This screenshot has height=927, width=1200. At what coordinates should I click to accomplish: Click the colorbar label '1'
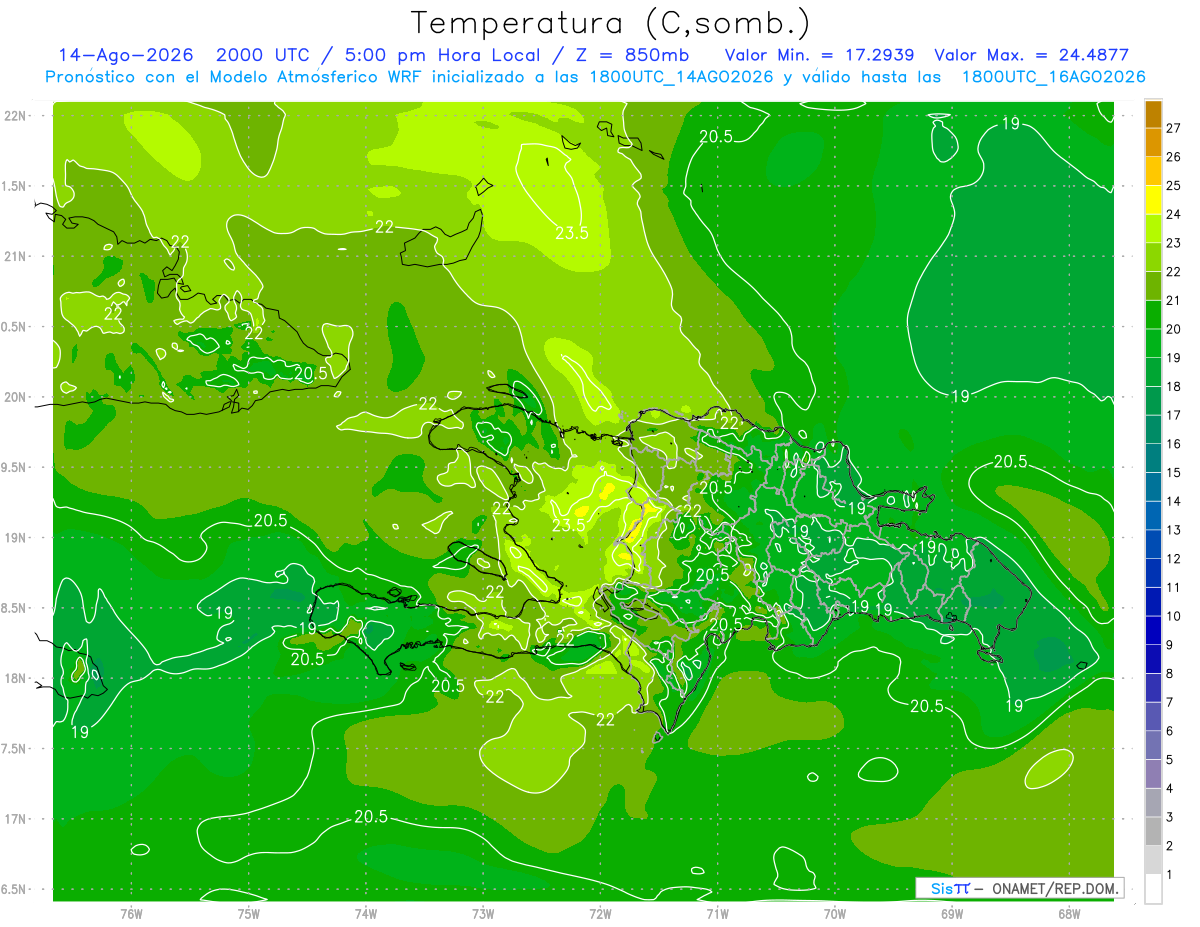click(x=1171, y=875)
